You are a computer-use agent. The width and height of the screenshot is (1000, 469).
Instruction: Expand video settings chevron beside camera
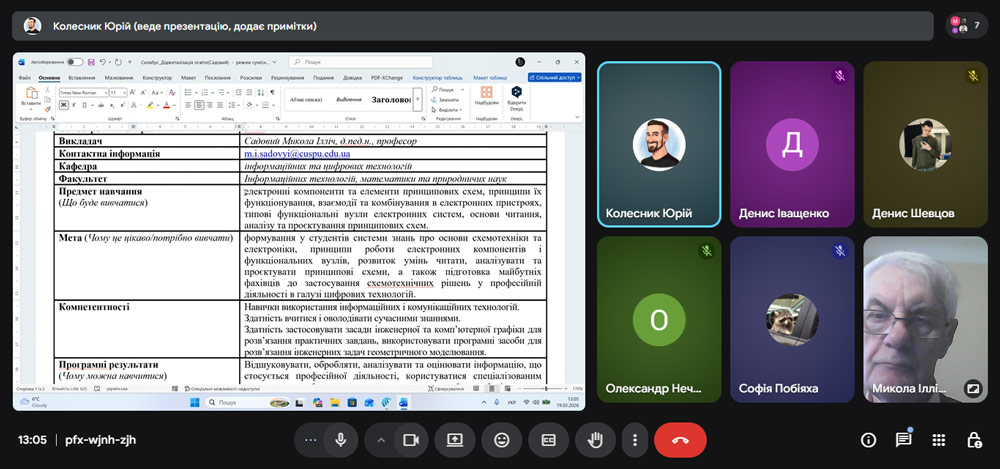381,439
